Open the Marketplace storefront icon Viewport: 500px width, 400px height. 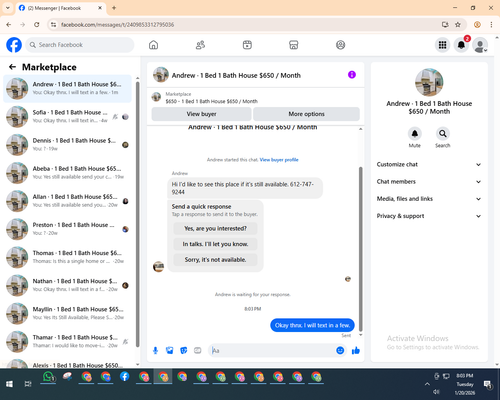[x=294, y=45]
